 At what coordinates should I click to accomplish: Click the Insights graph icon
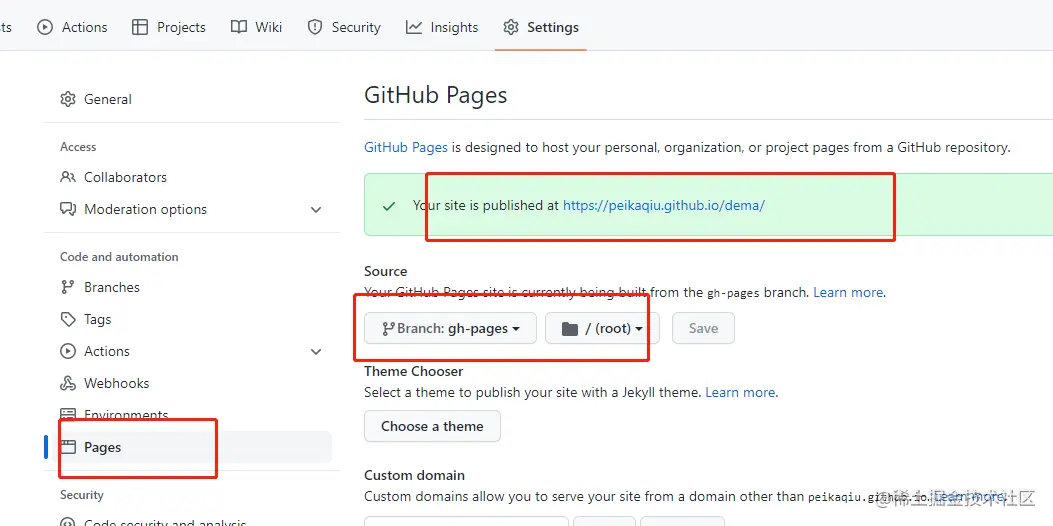(x=414, y=28)
